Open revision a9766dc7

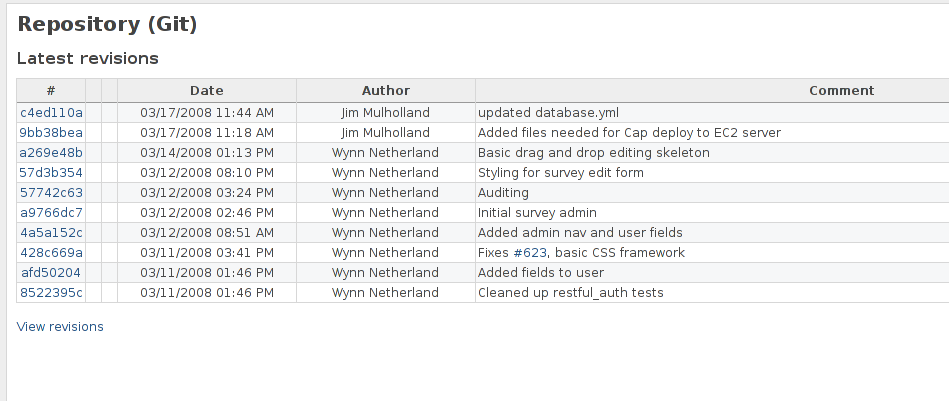click(51, 212)
